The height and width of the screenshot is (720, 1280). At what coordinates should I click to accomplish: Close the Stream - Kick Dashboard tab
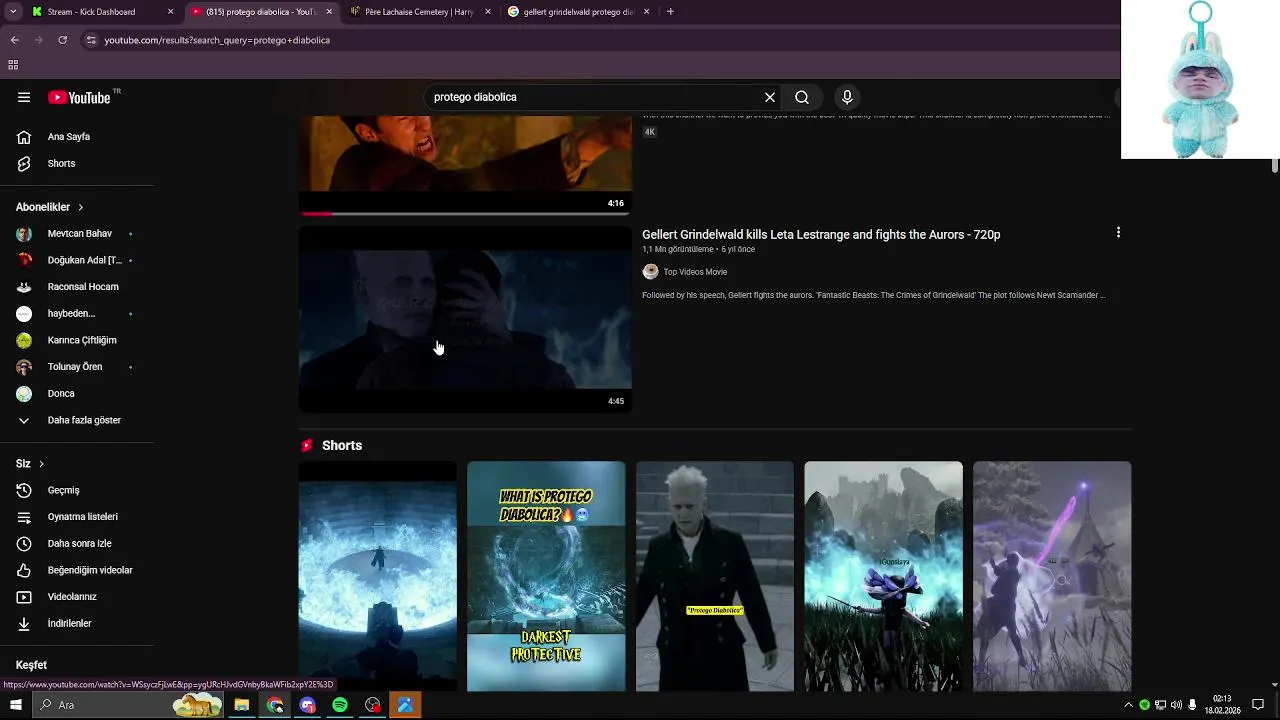click(170, 12)
